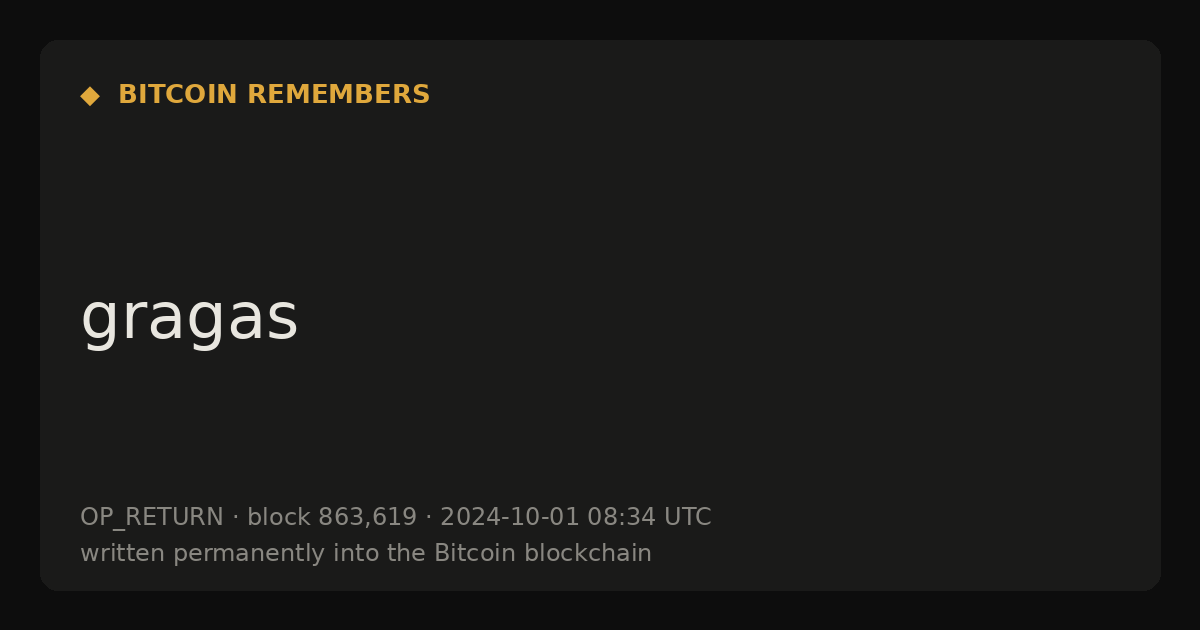The height and width of the screenshot is (630, 1200).
Task: Select the word REMEMBERS in the header
Action: coord(338,95)
